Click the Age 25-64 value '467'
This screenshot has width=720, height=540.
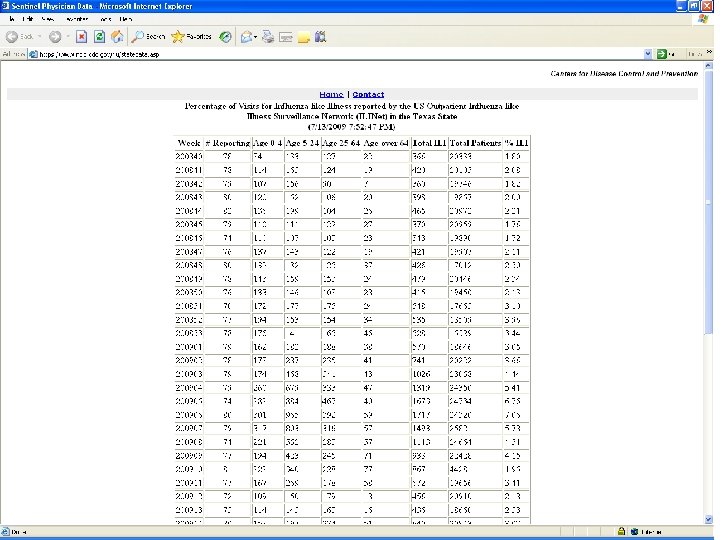pos(329,401)
